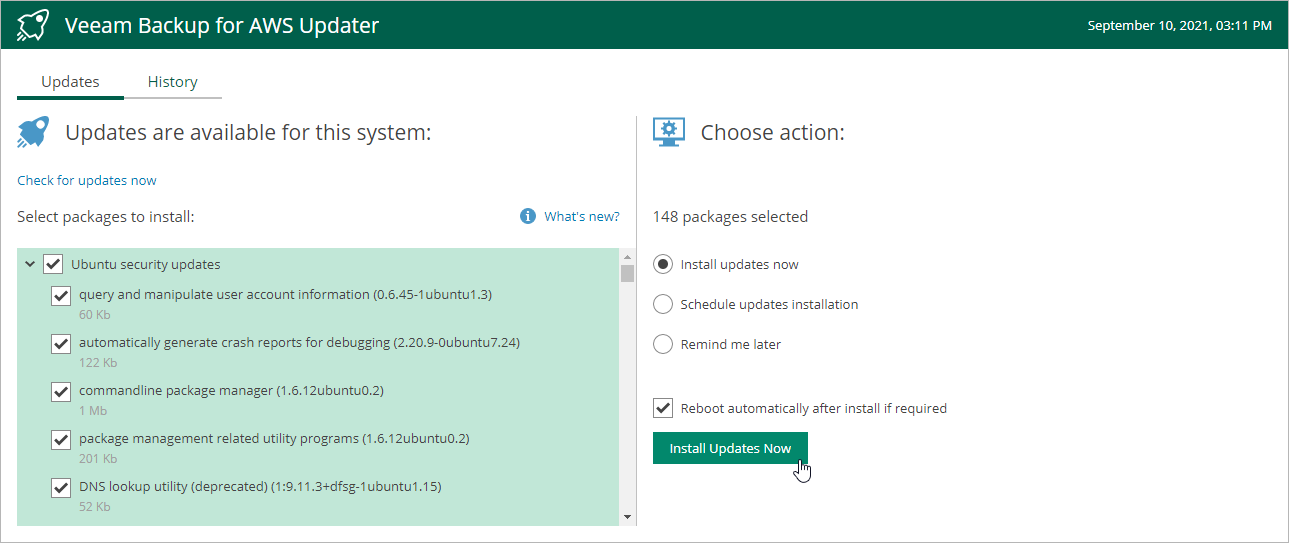Open the Updates tab
Screen dimensions: 1289x543
[70, 82]
